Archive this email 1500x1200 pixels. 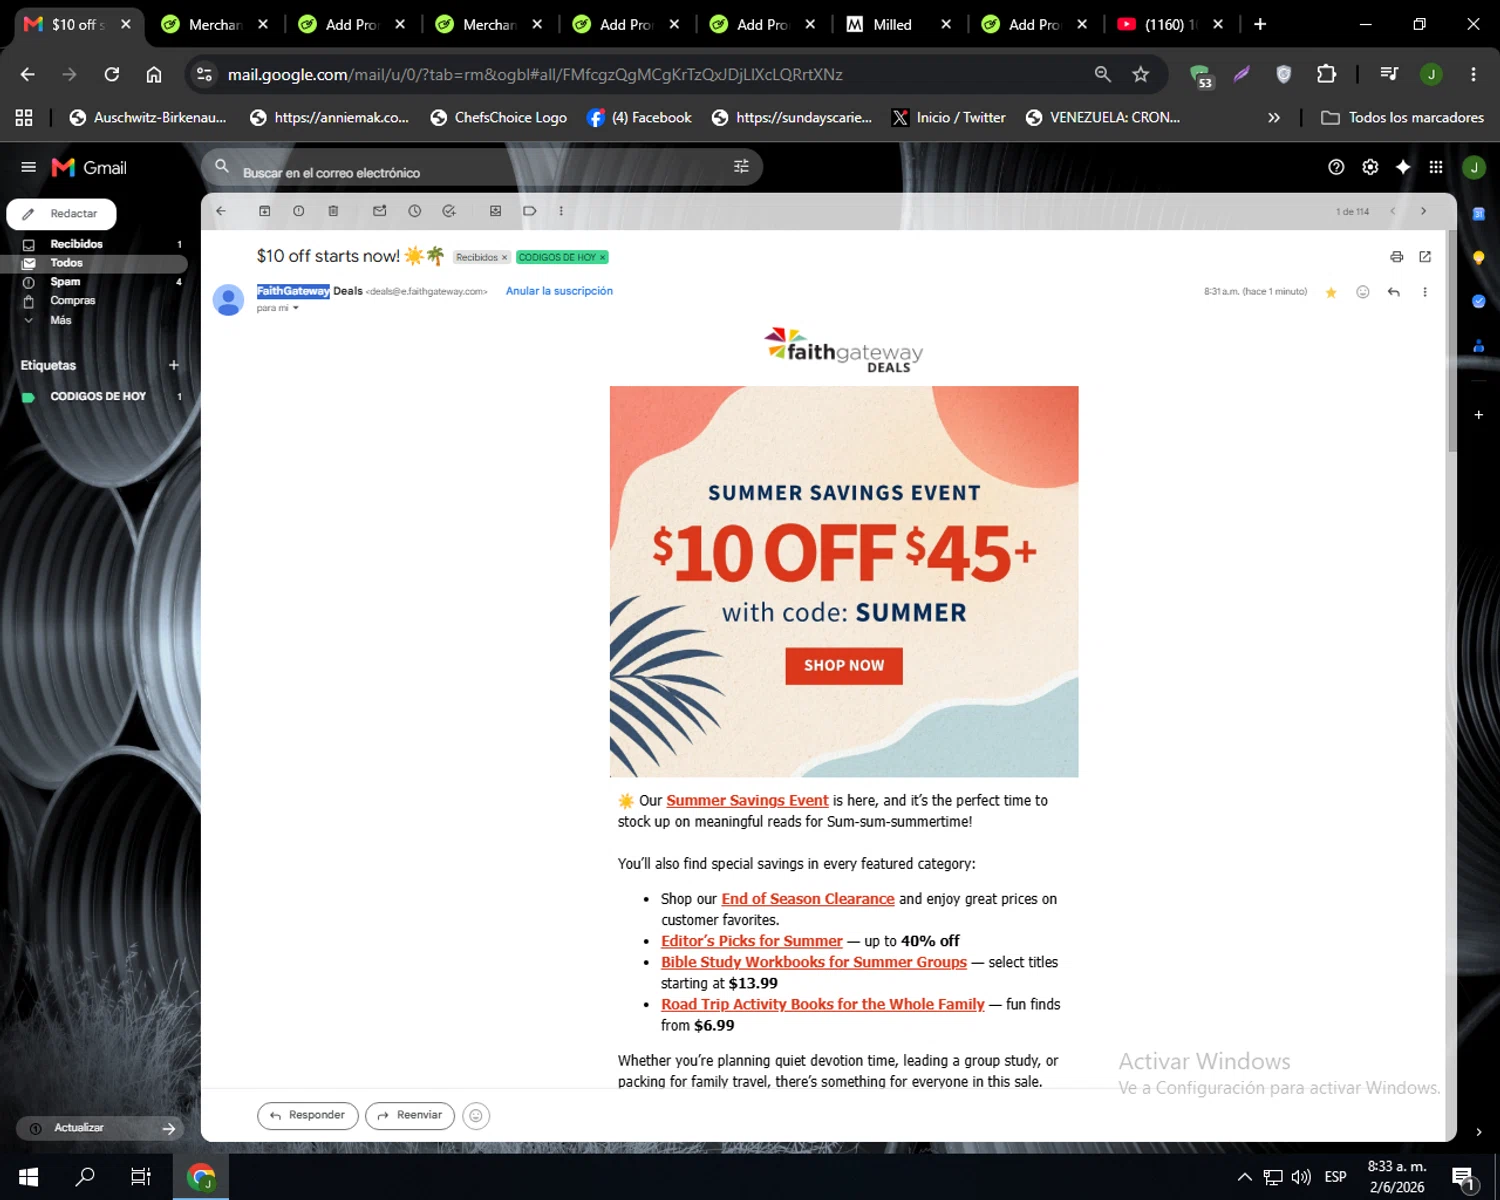coord(265,211)
